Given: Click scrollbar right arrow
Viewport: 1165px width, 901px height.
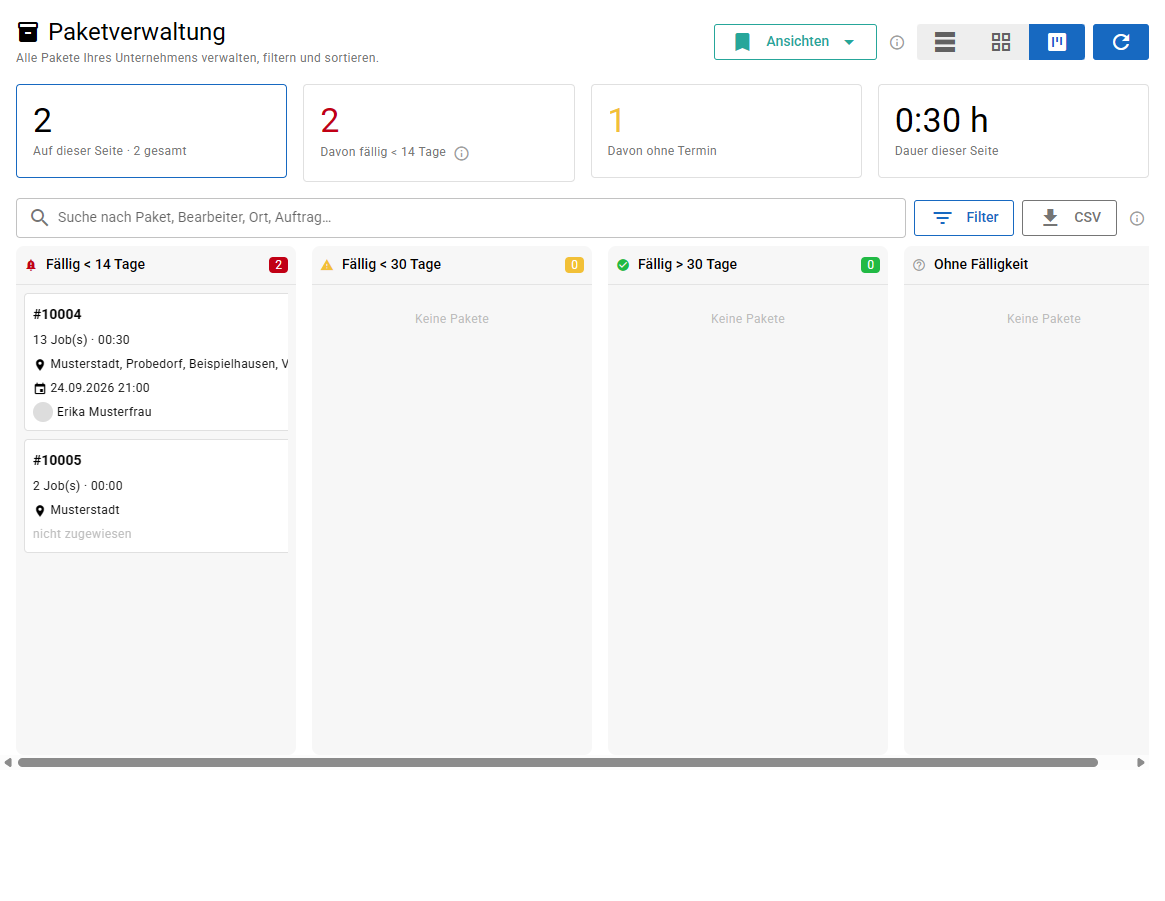Looking at the screenshot, I should [x=1140, y=763].
